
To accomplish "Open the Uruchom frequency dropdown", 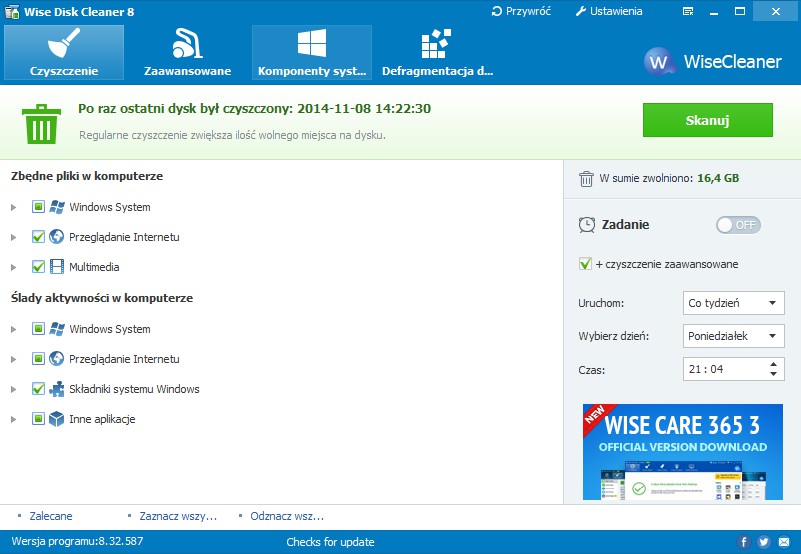I will [734, 303].
